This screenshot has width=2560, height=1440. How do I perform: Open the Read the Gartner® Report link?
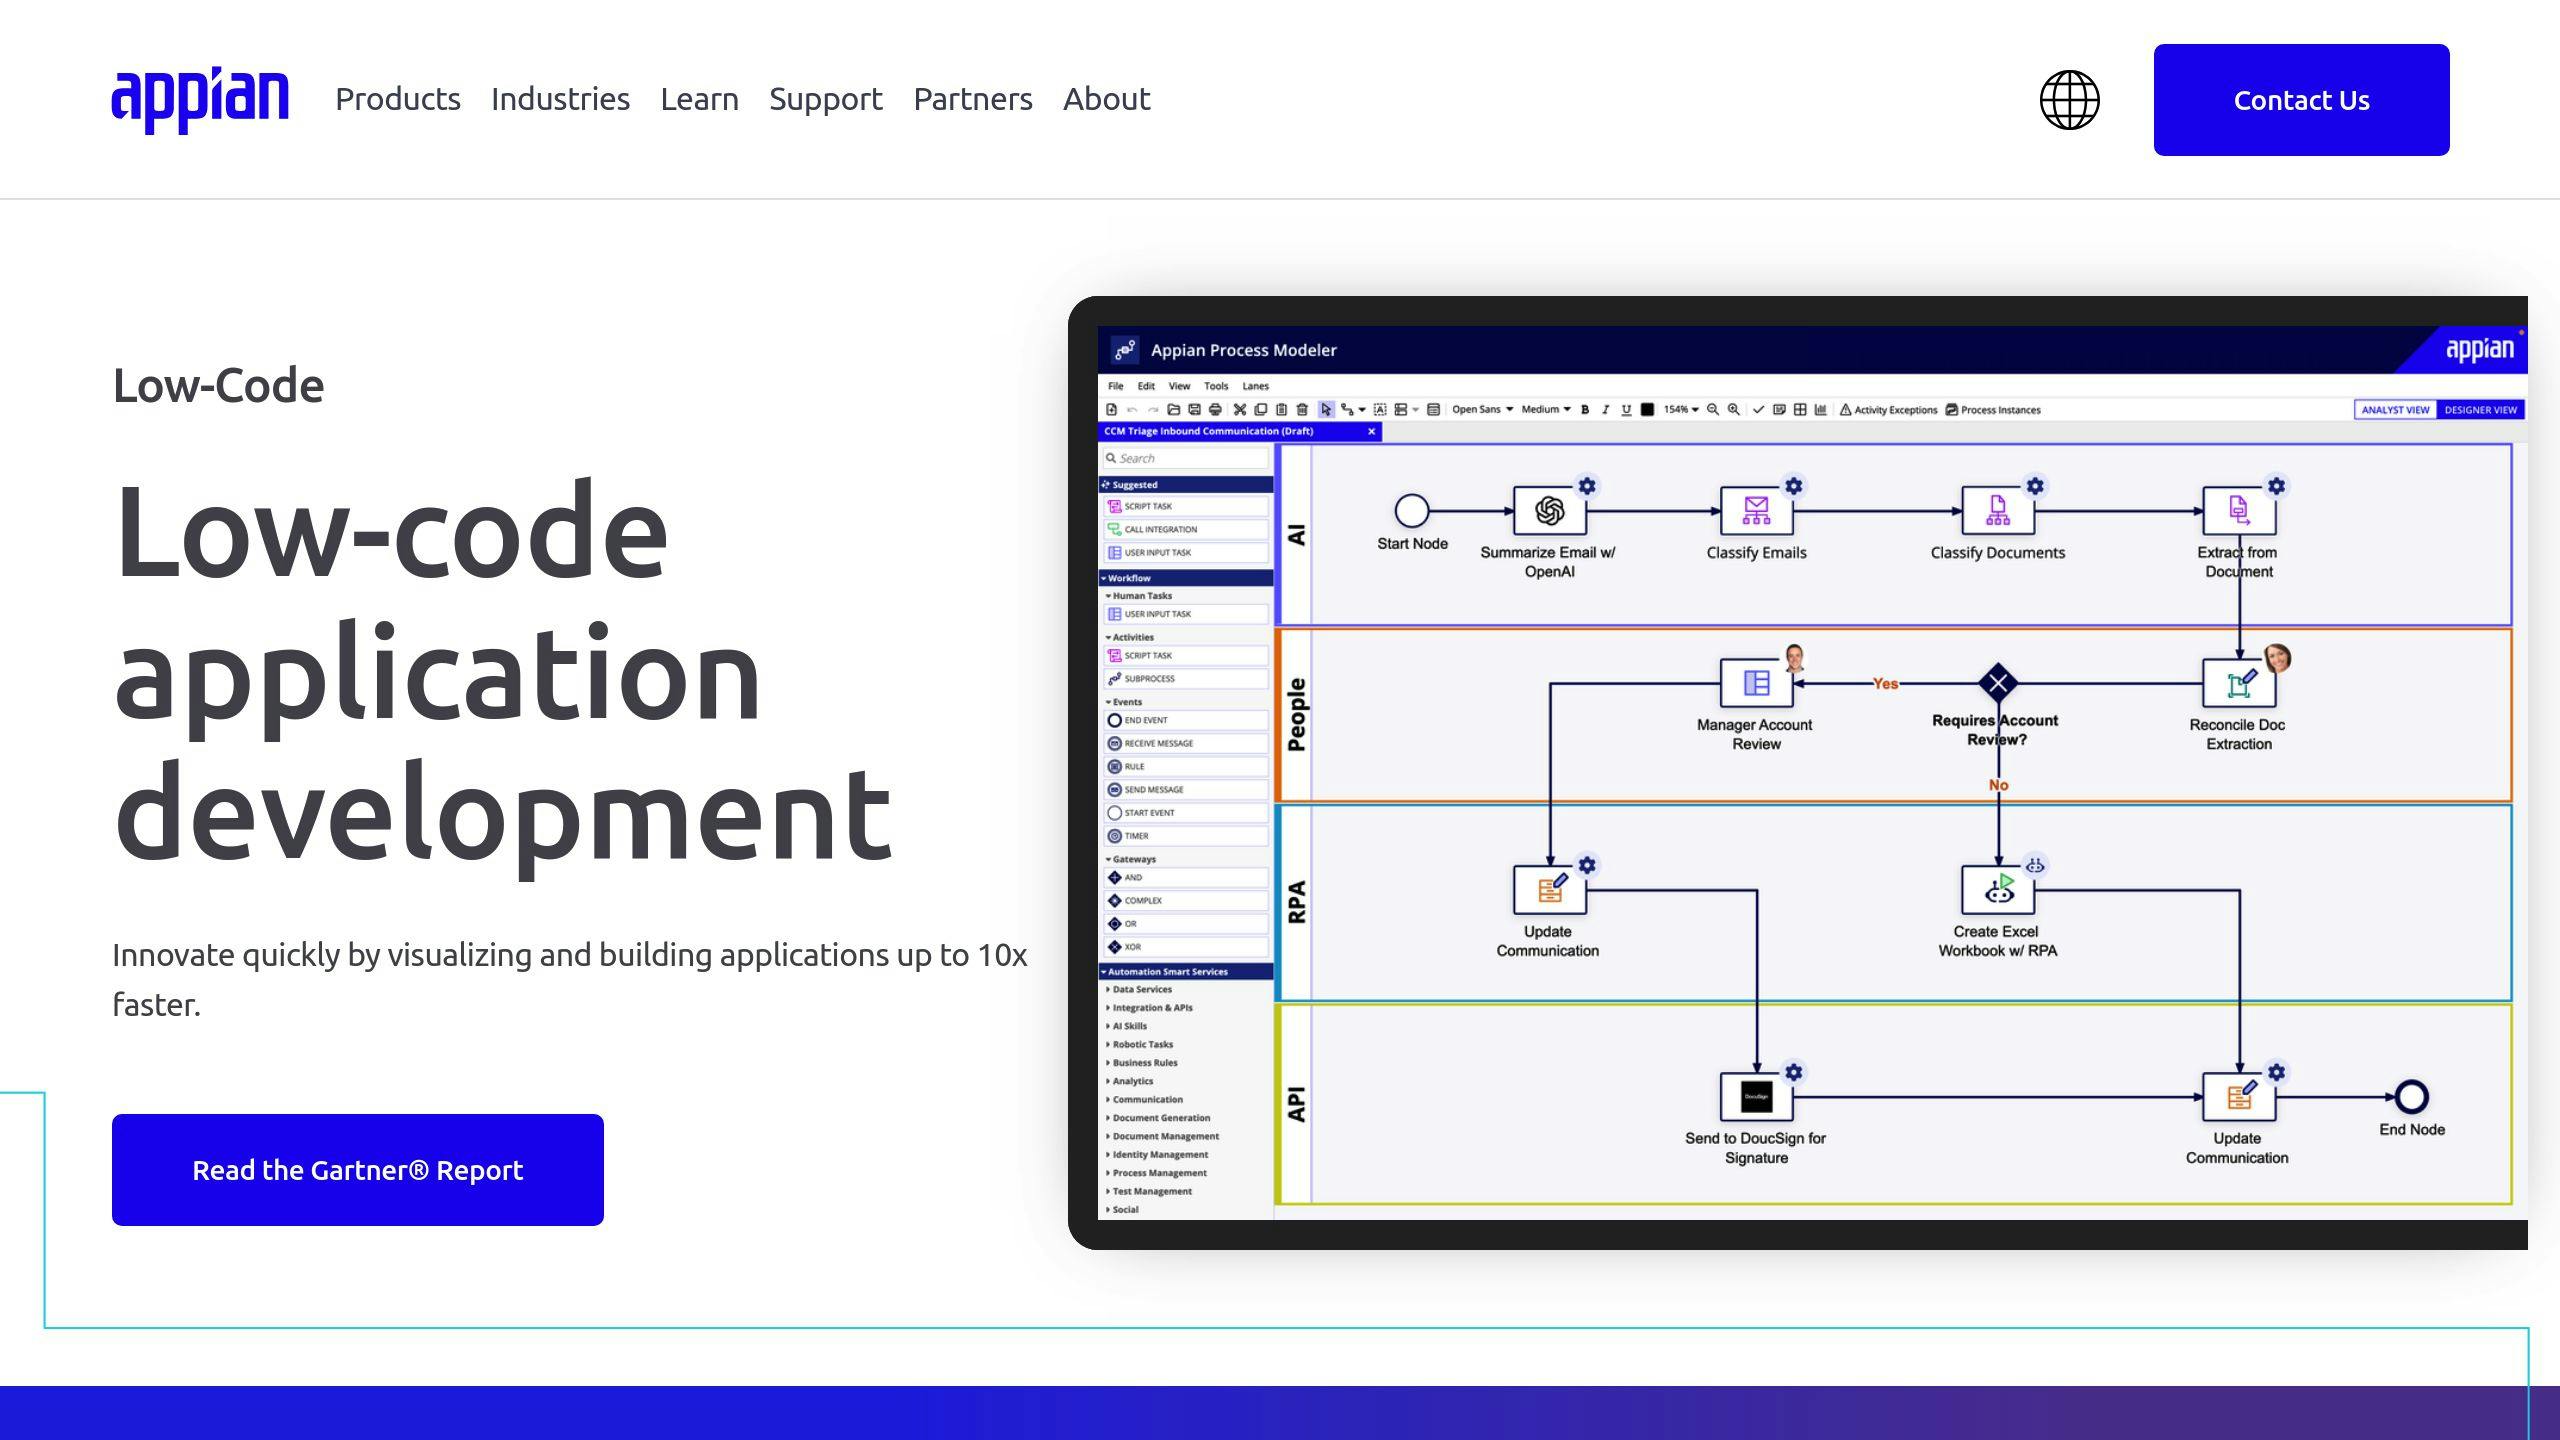click(358, 1170)
